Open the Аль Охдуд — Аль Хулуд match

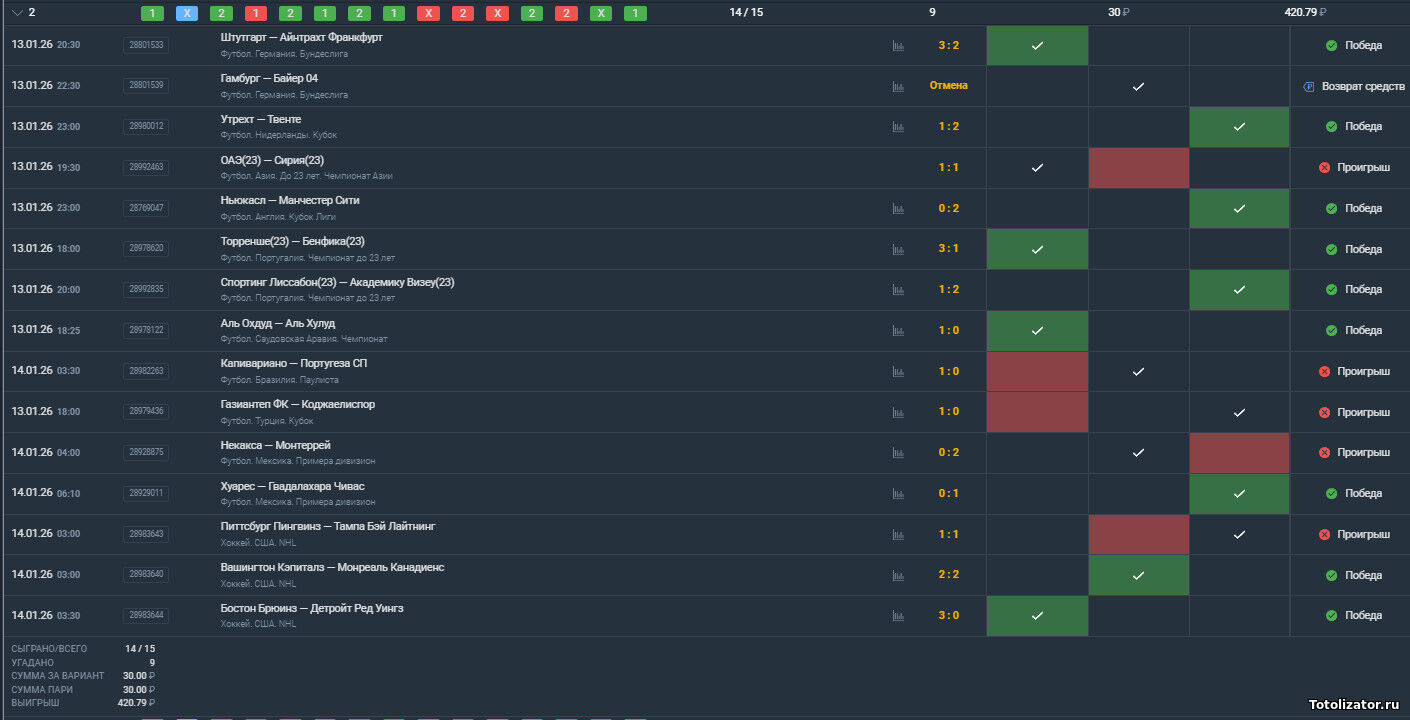pos(278,323)
